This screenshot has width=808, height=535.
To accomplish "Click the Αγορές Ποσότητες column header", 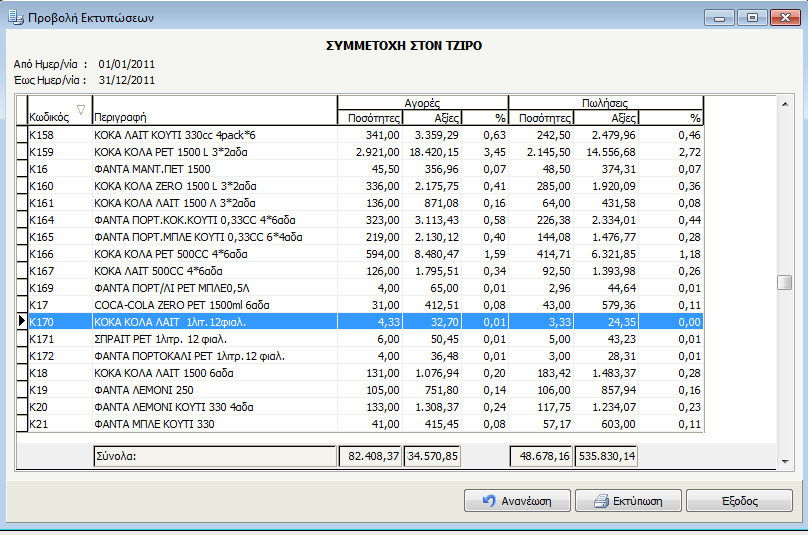I will click(370, 118).
